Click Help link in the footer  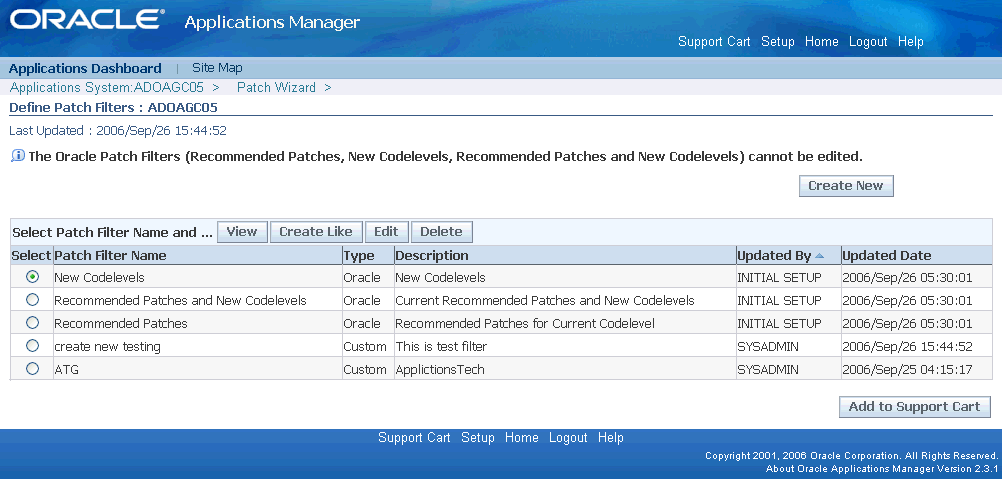pos(611,438)
